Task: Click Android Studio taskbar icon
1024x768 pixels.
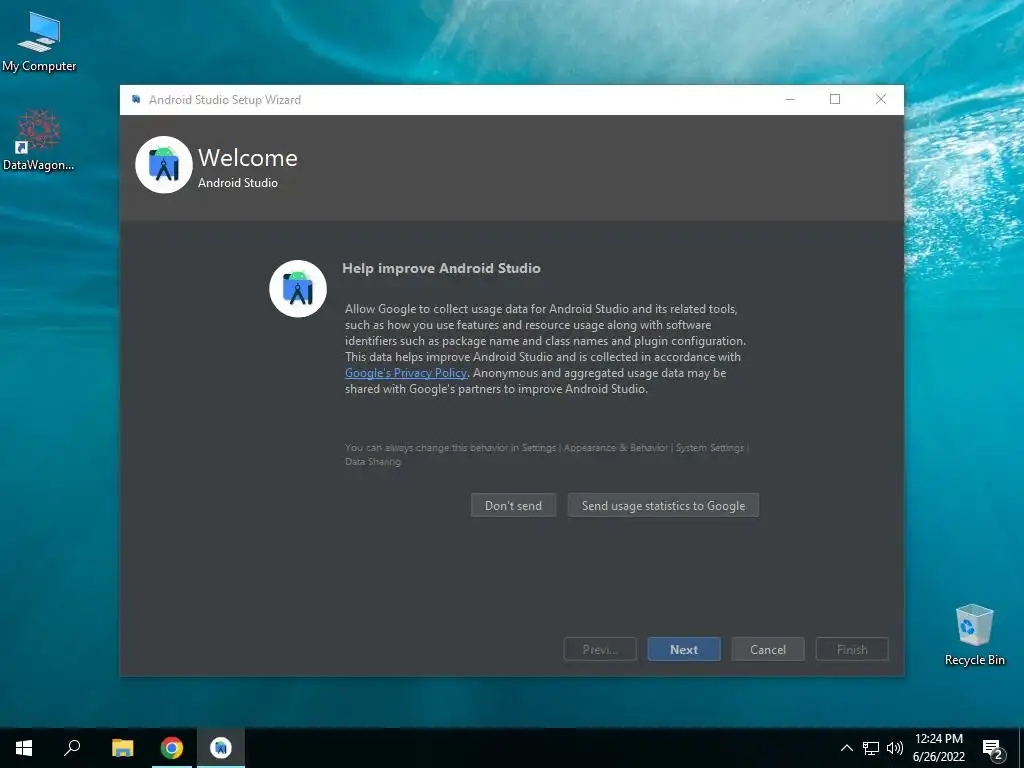Action: [221, 748]
